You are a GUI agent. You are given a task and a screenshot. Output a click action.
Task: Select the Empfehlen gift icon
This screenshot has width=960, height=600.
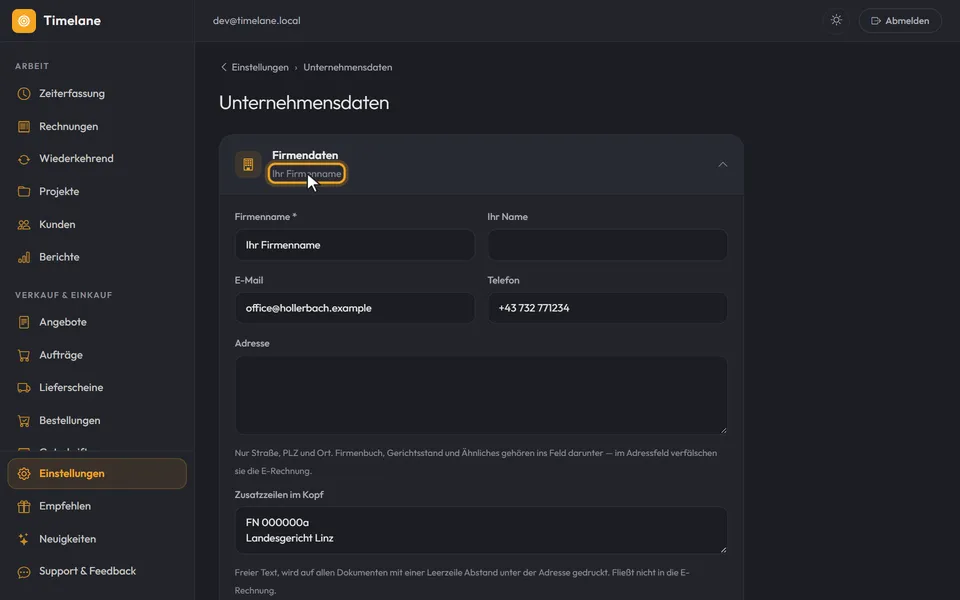point(24,506)
